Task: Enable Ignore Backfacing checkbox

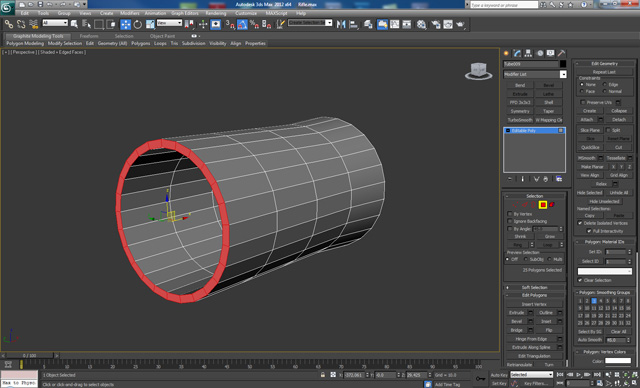Action: point(510,221)
